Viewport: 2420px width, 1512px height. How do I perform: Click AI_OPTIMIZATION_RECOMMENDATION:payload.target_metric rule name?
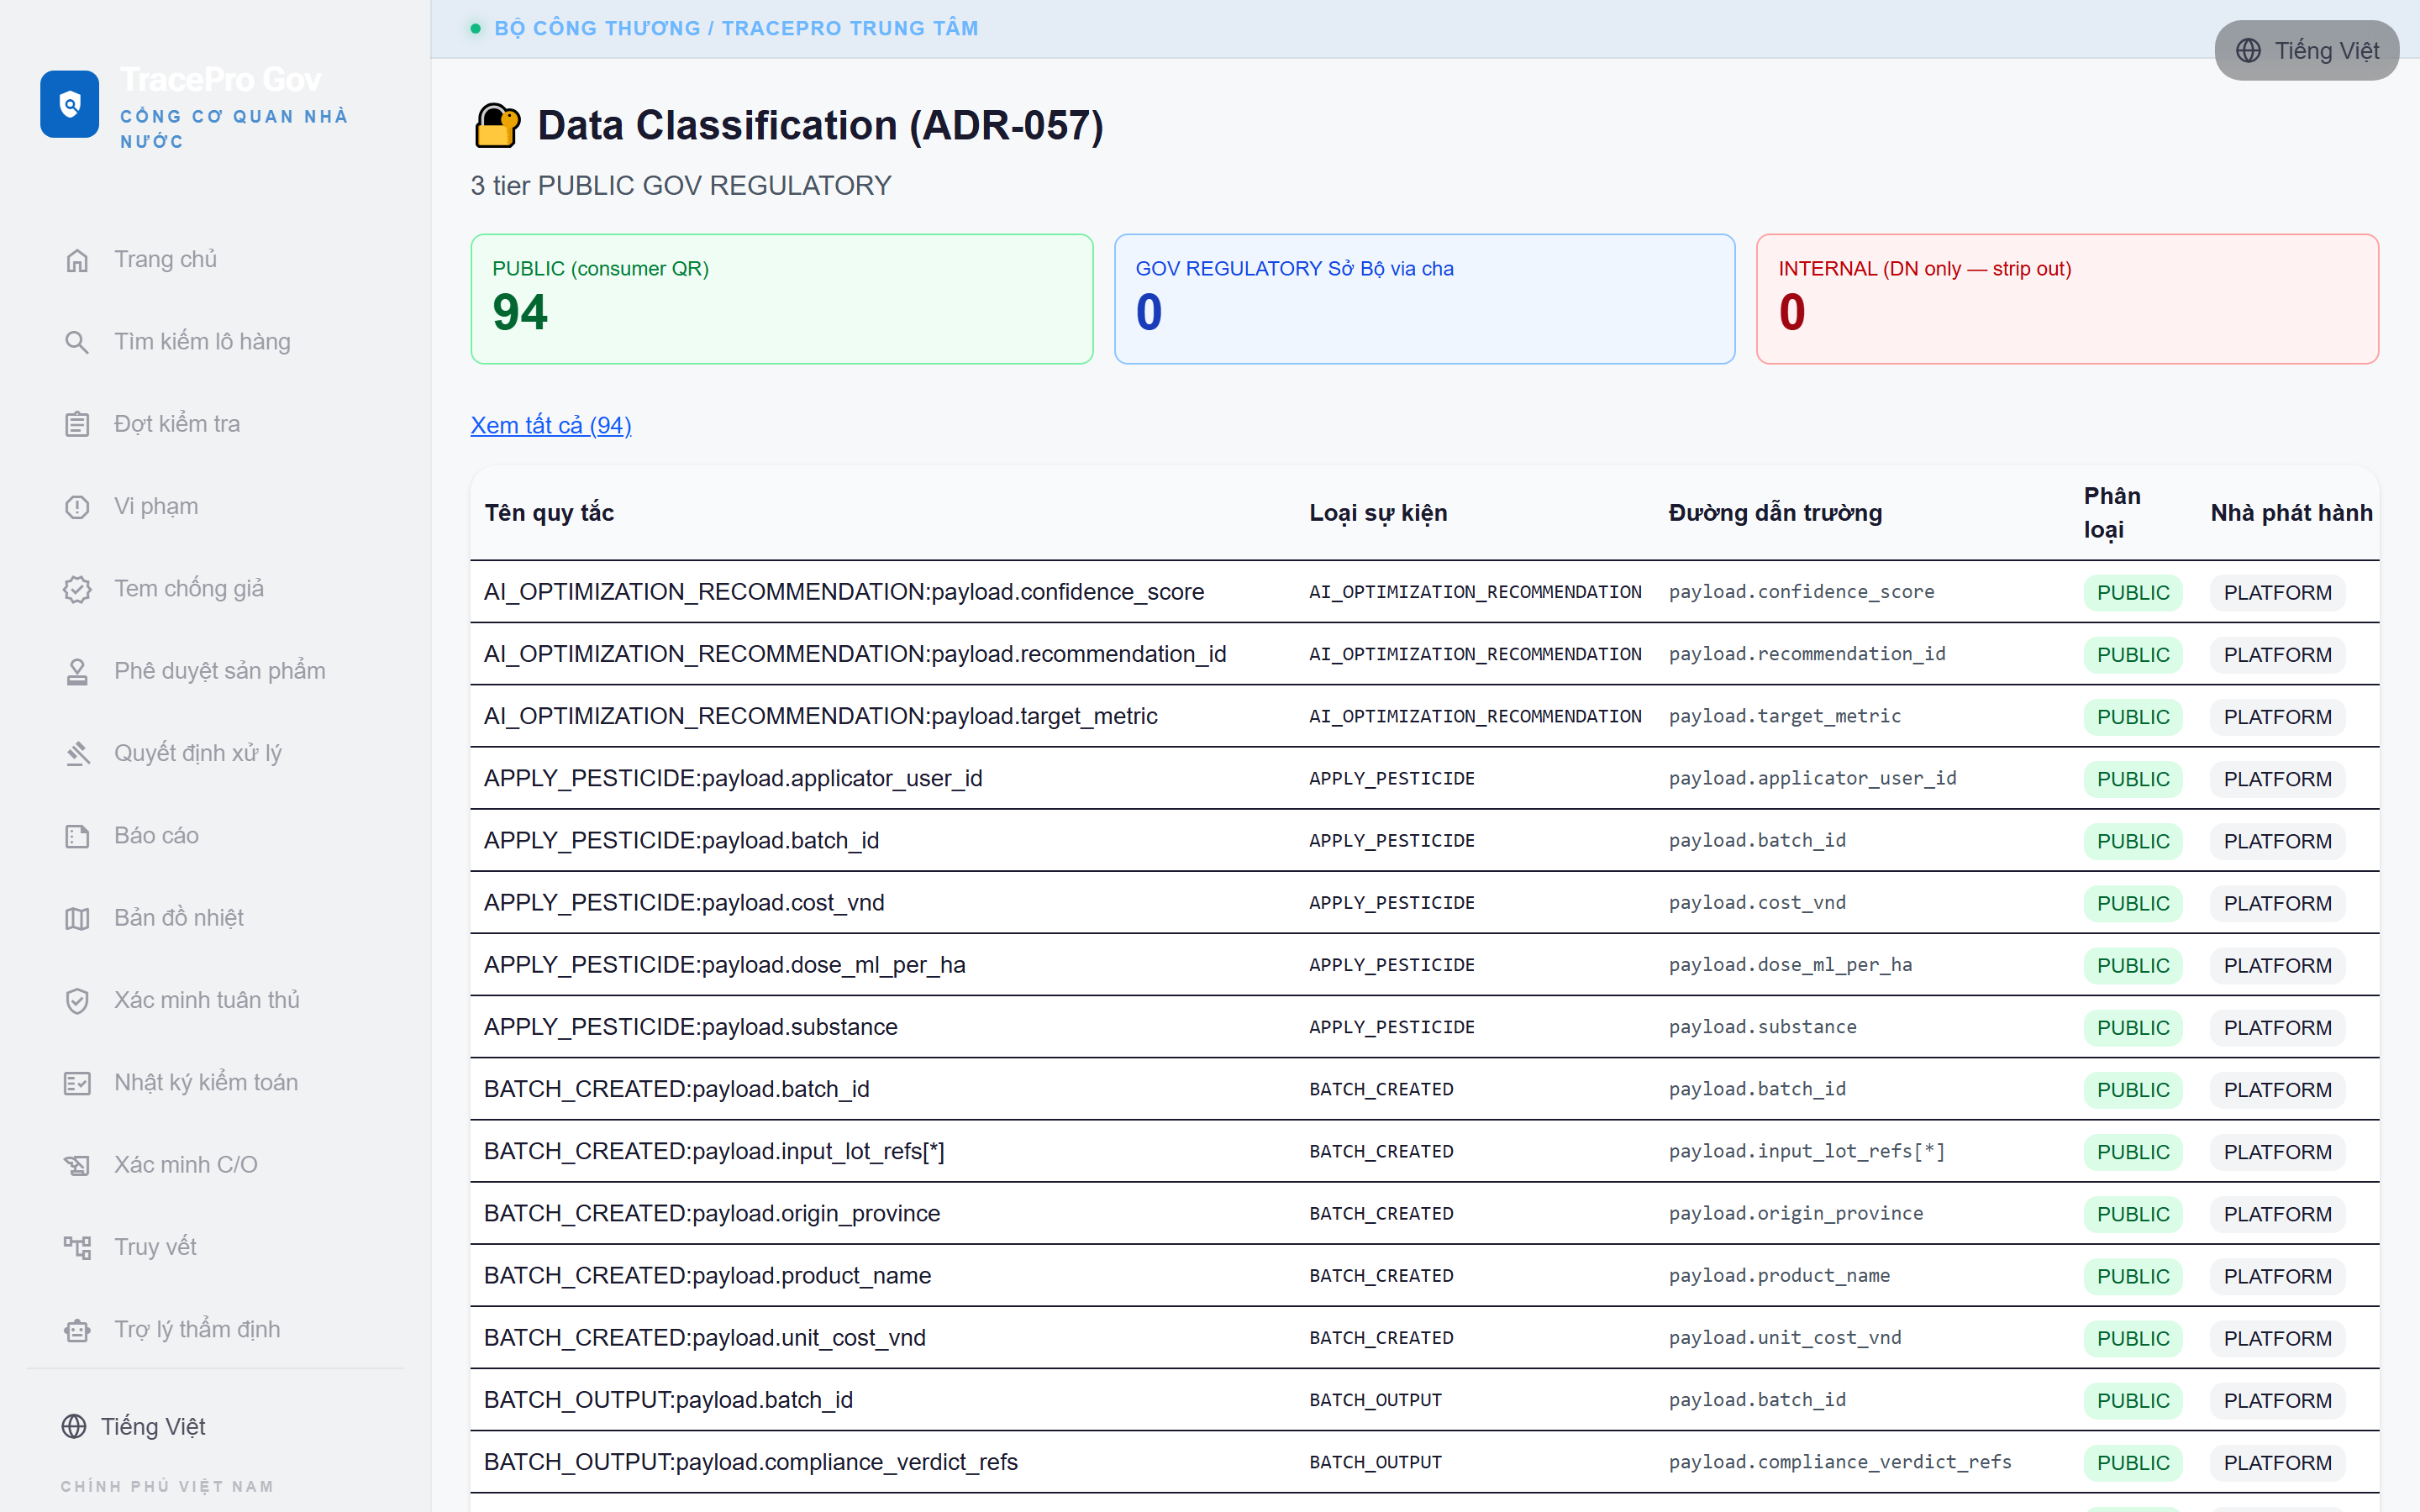[821, 716]
